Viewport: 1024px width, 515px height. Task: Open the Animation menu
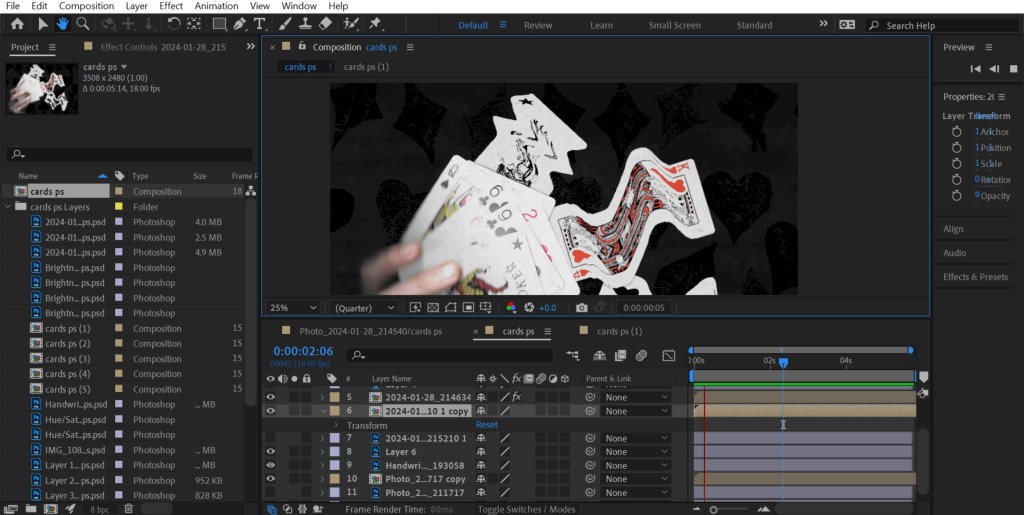click(216, 6)
